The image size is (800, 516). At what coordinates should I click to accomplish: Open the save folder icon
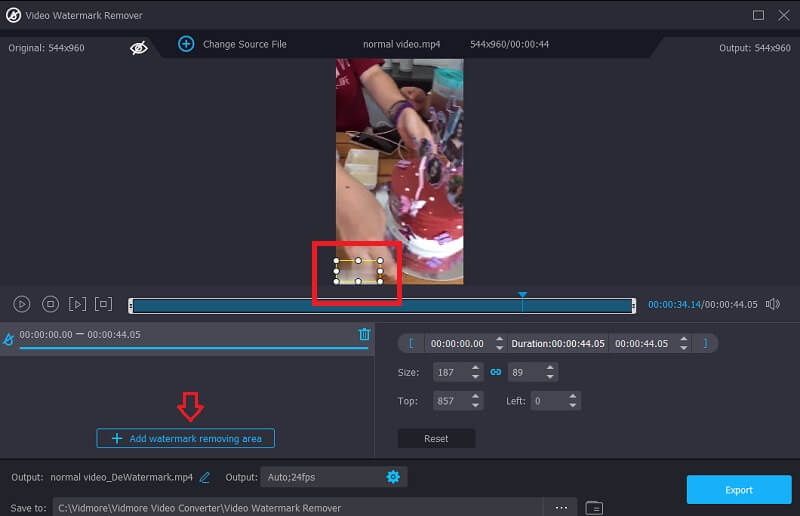tap(594, 507)
